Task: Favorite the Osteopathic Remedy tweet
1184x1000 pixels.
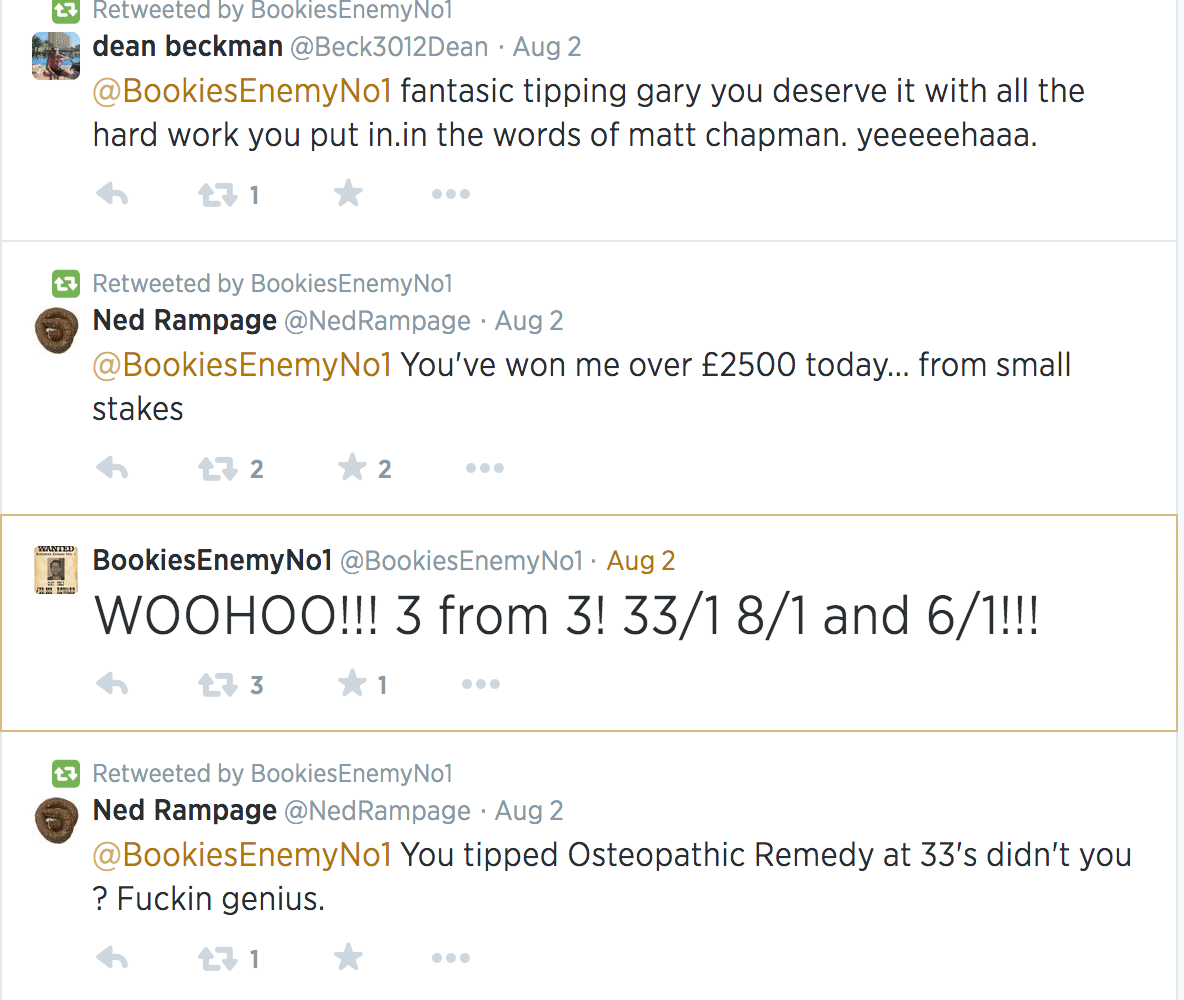Action: [348, 958]
